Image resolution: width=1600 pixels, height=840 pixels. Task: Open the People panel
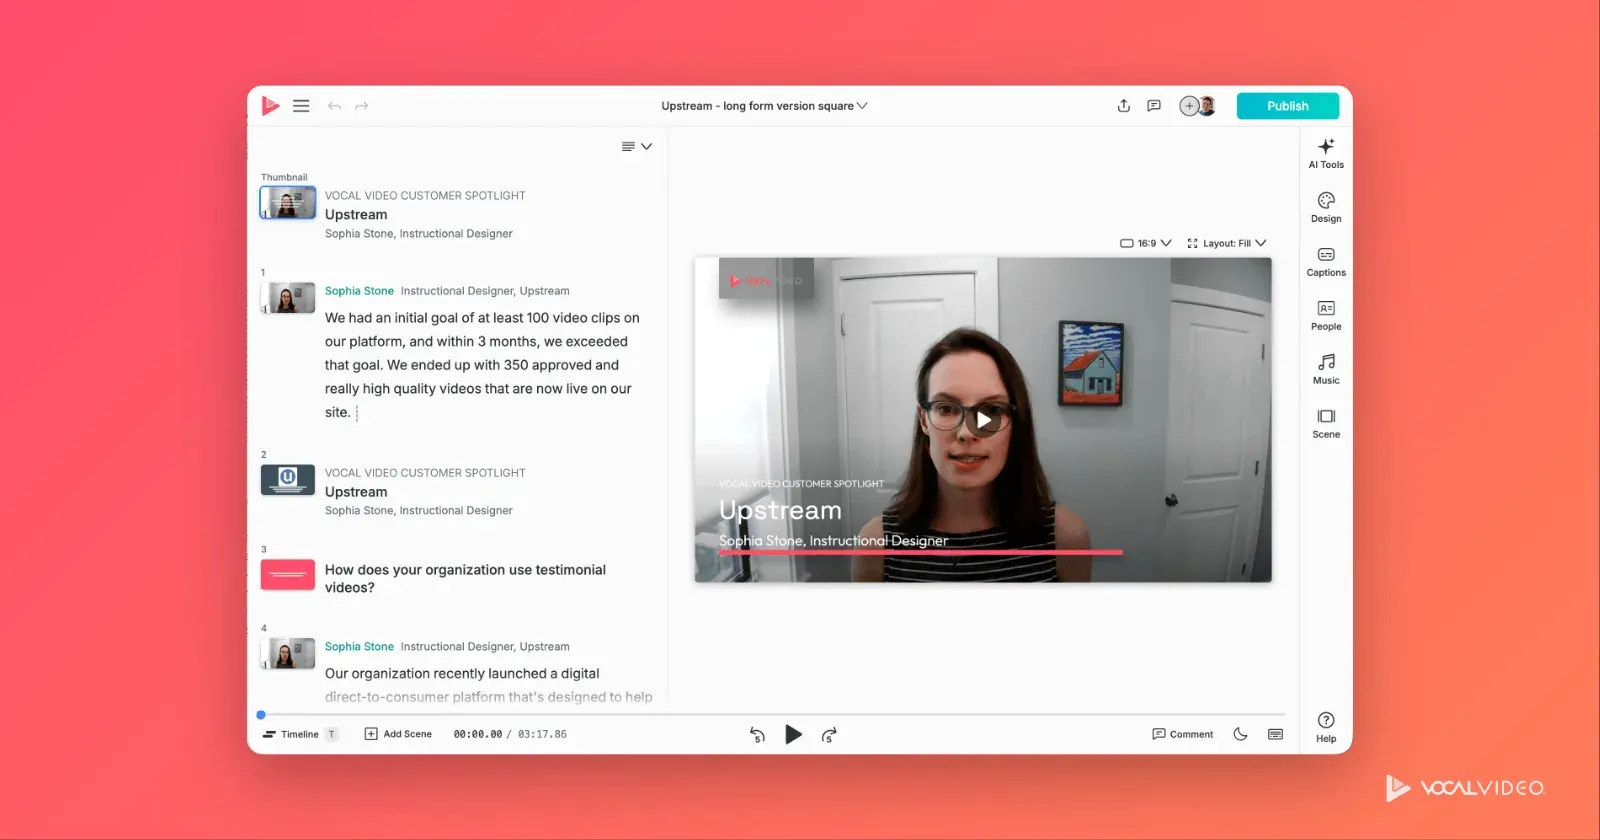coord(1326,315)
